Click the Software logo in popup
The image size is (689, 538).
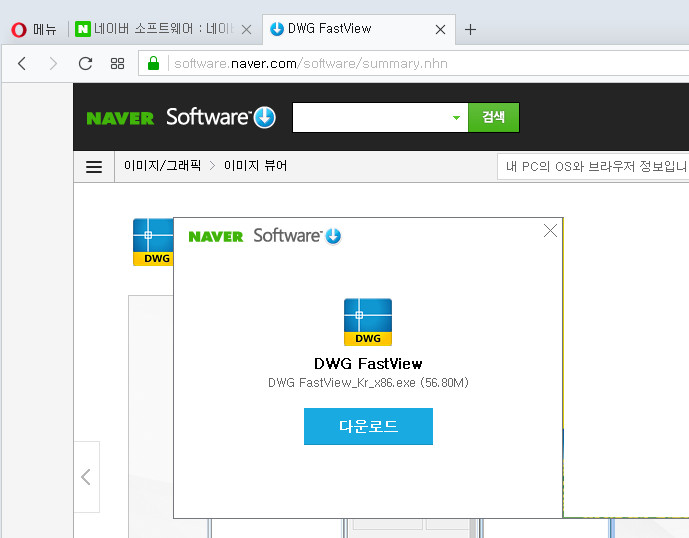297,236
